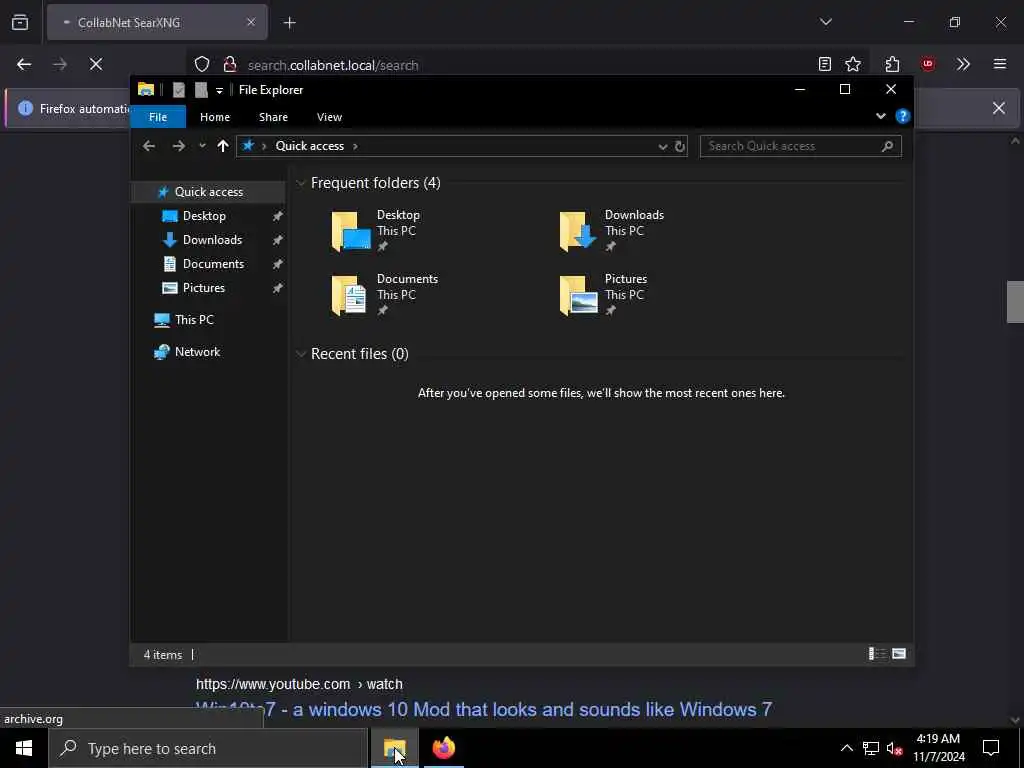Image resolution: width=1024 pixels, height=768 pixels.
Task: Open the address bar history dropdown
Action: point(662,146)
